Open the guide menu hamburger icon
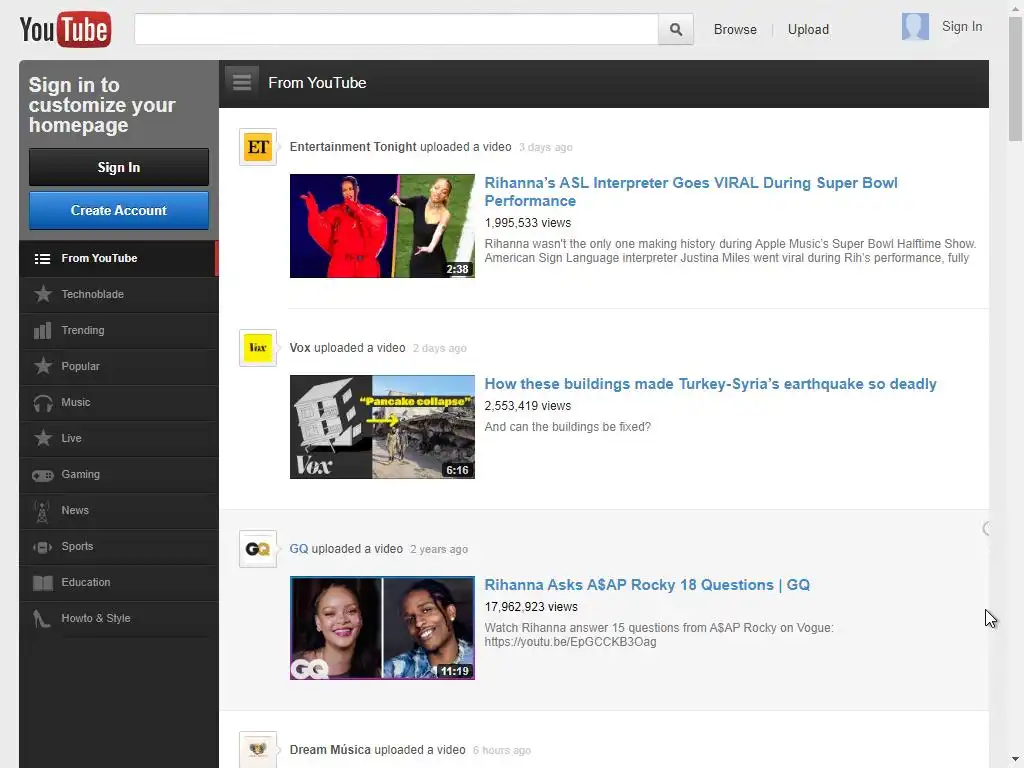Image resolution: width=1024 pixels, height=768 pixels. [x=242, y=83]
